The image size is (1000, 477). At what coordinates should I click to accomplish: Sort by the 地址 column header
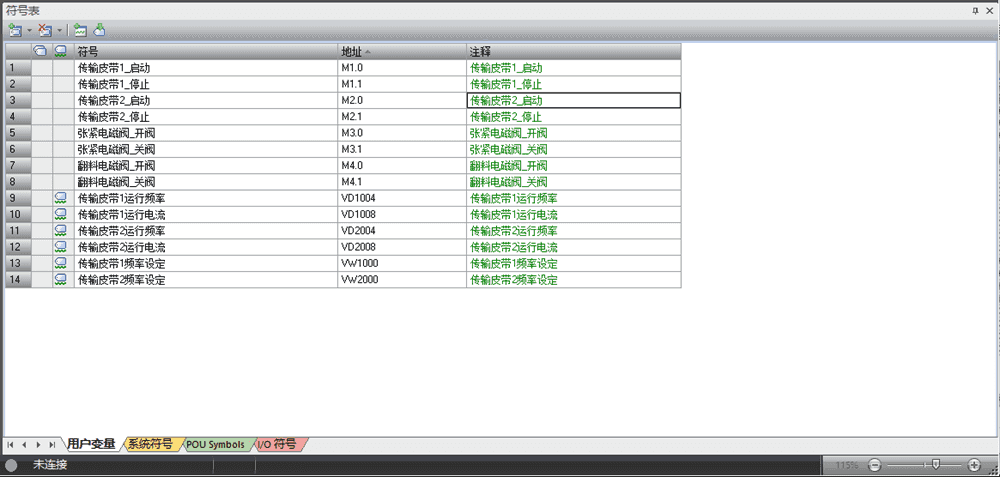tap(402, 51)
